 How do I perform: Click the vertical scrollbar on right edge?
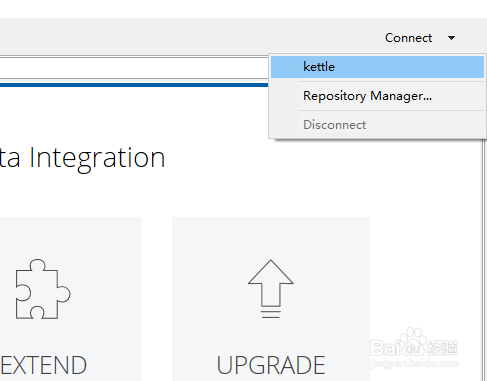click(483, 260)
